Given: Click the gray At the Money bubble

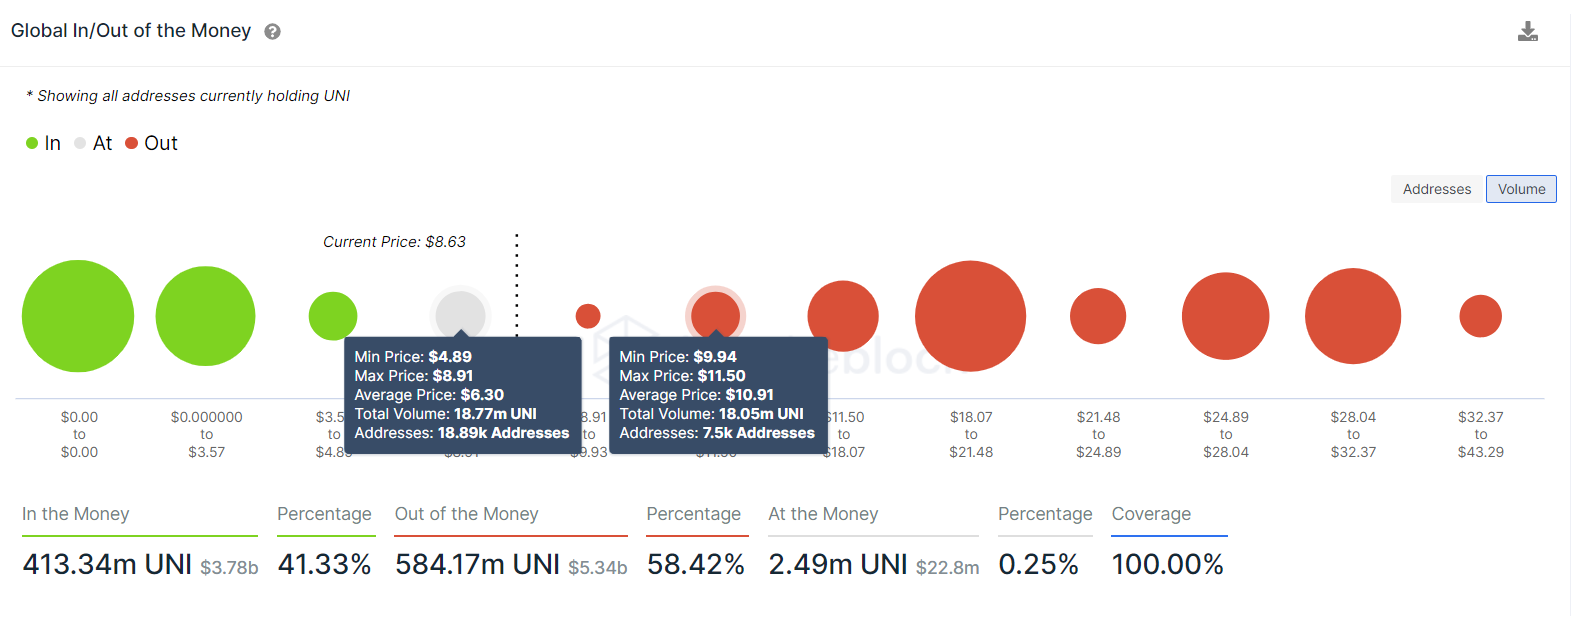Looking at the screenshot, I should point(460,314).
